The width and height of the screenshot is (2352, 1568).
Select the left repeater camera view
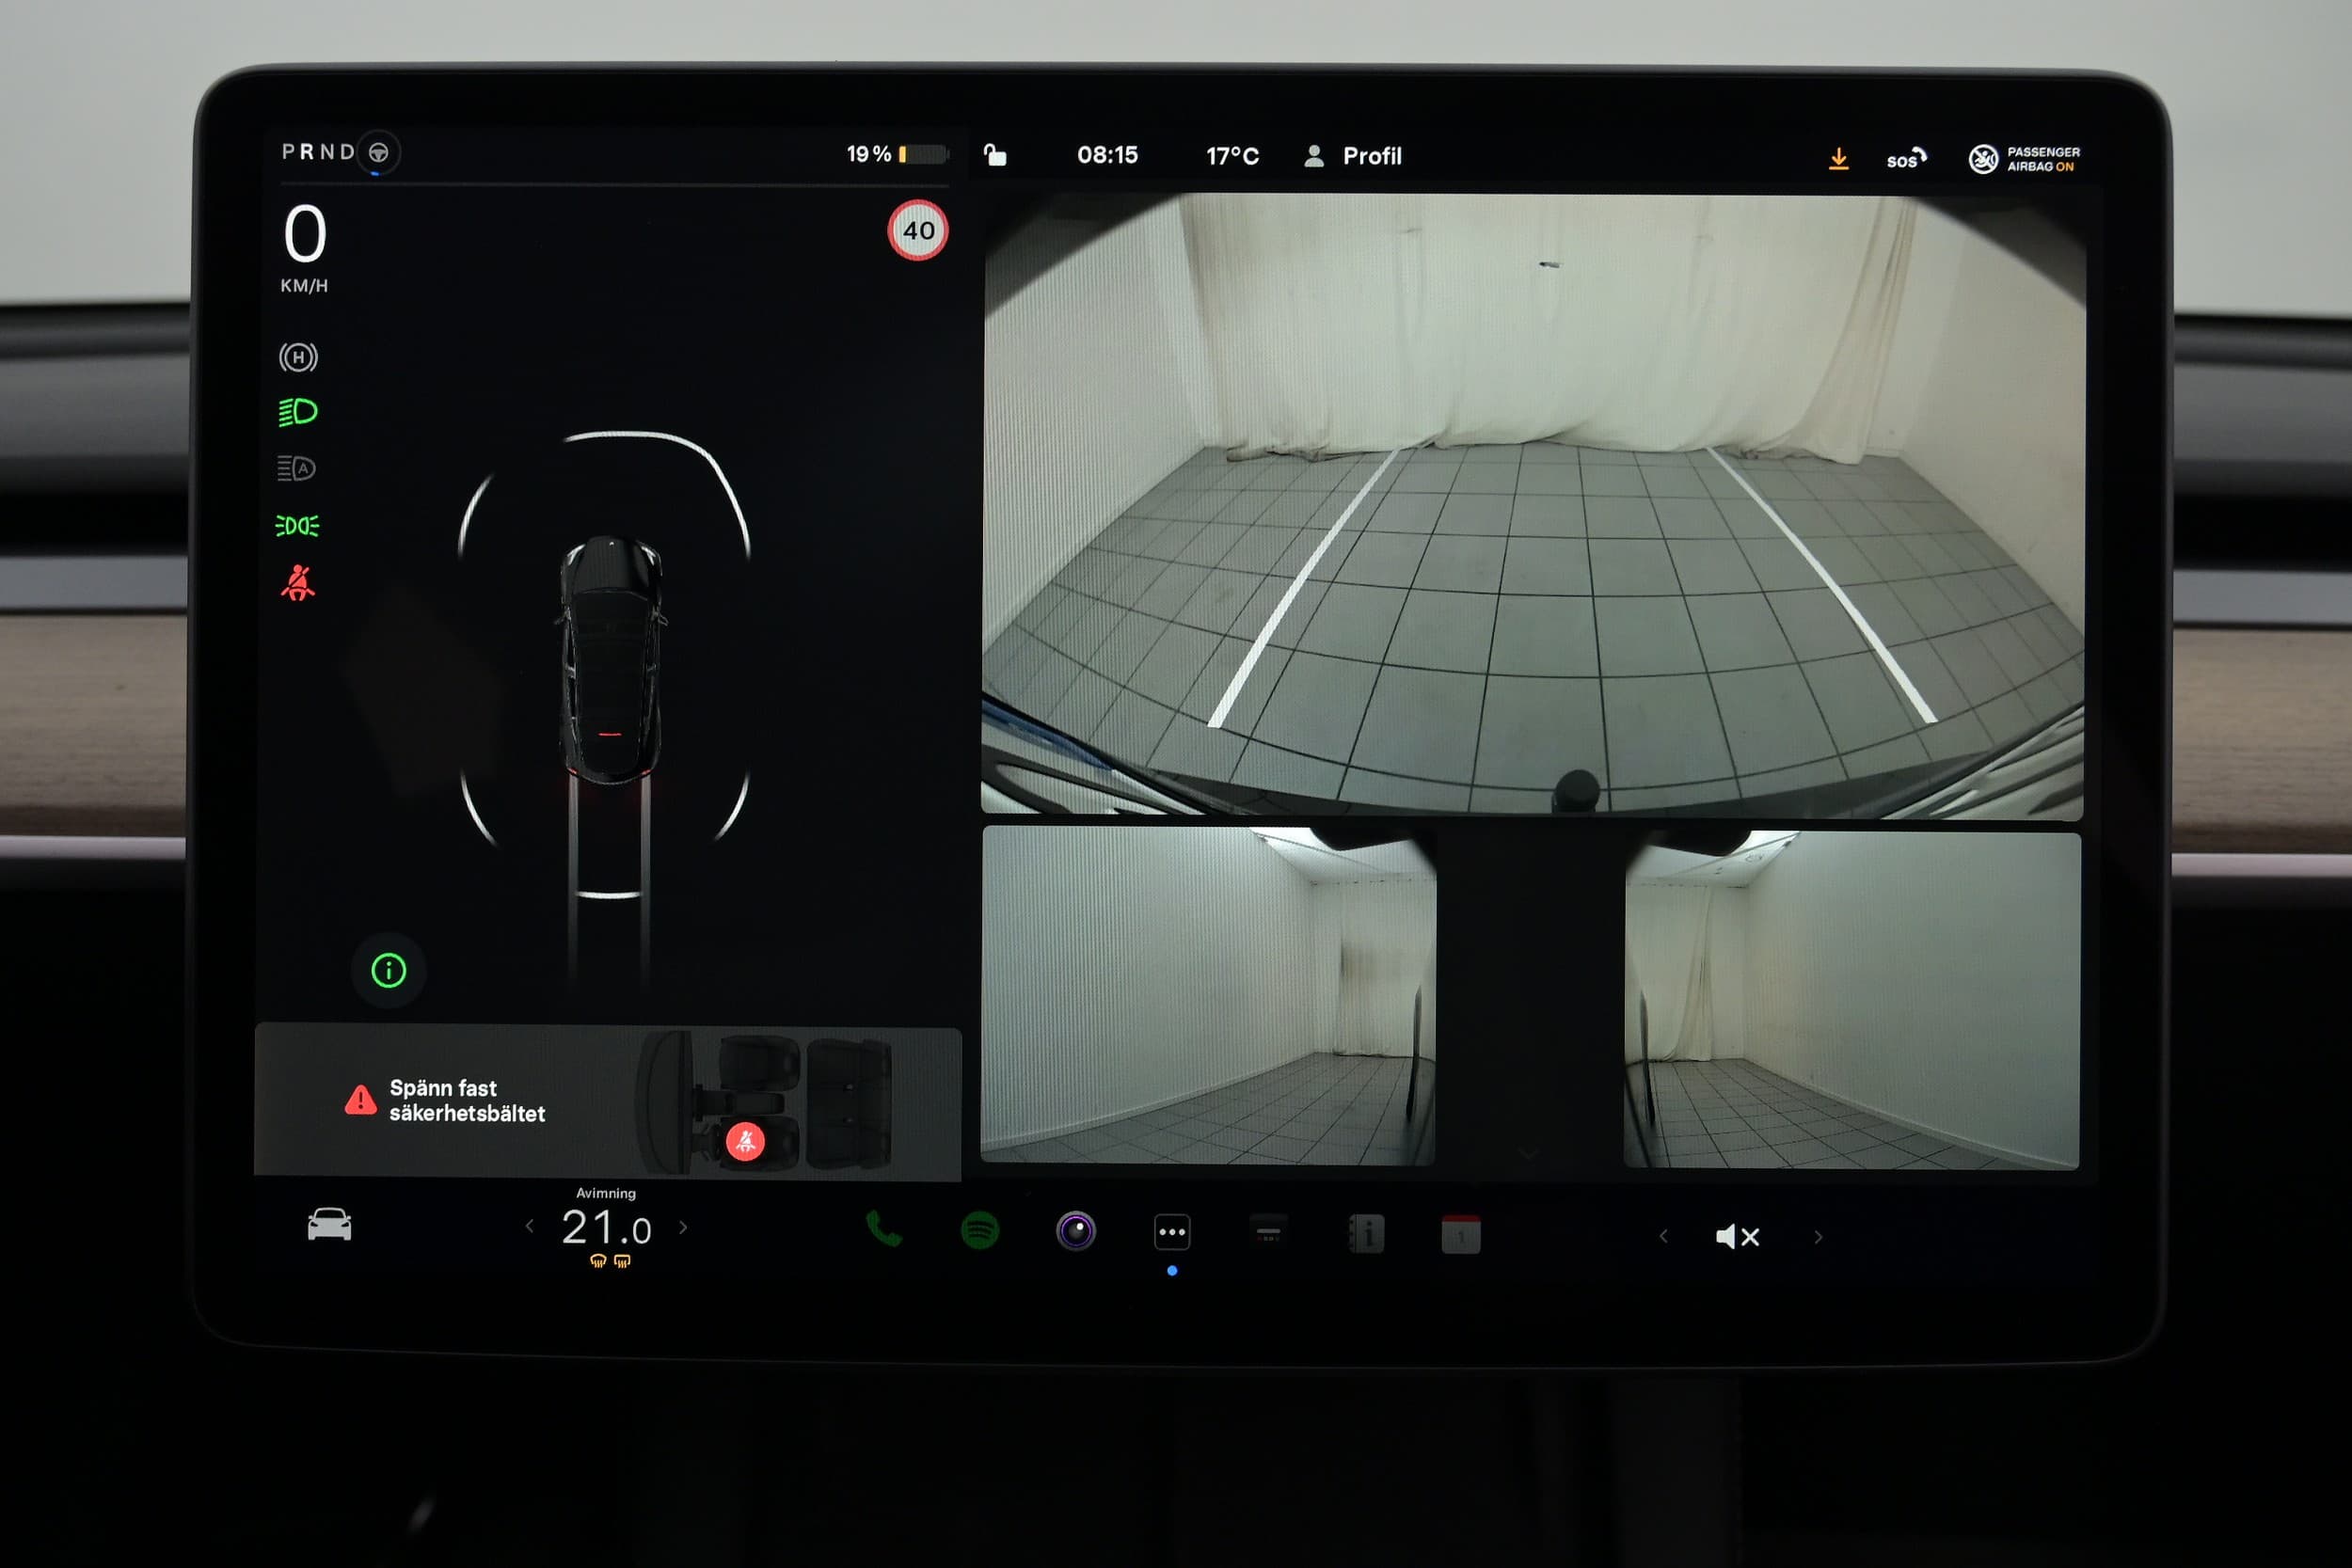[1208, 995]
